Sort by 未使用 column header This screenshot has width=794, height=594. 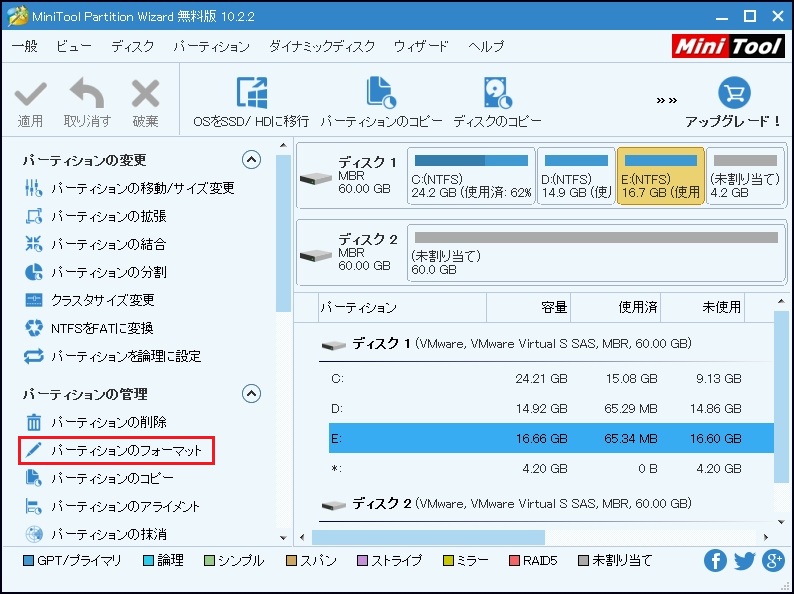coord(702,307)
